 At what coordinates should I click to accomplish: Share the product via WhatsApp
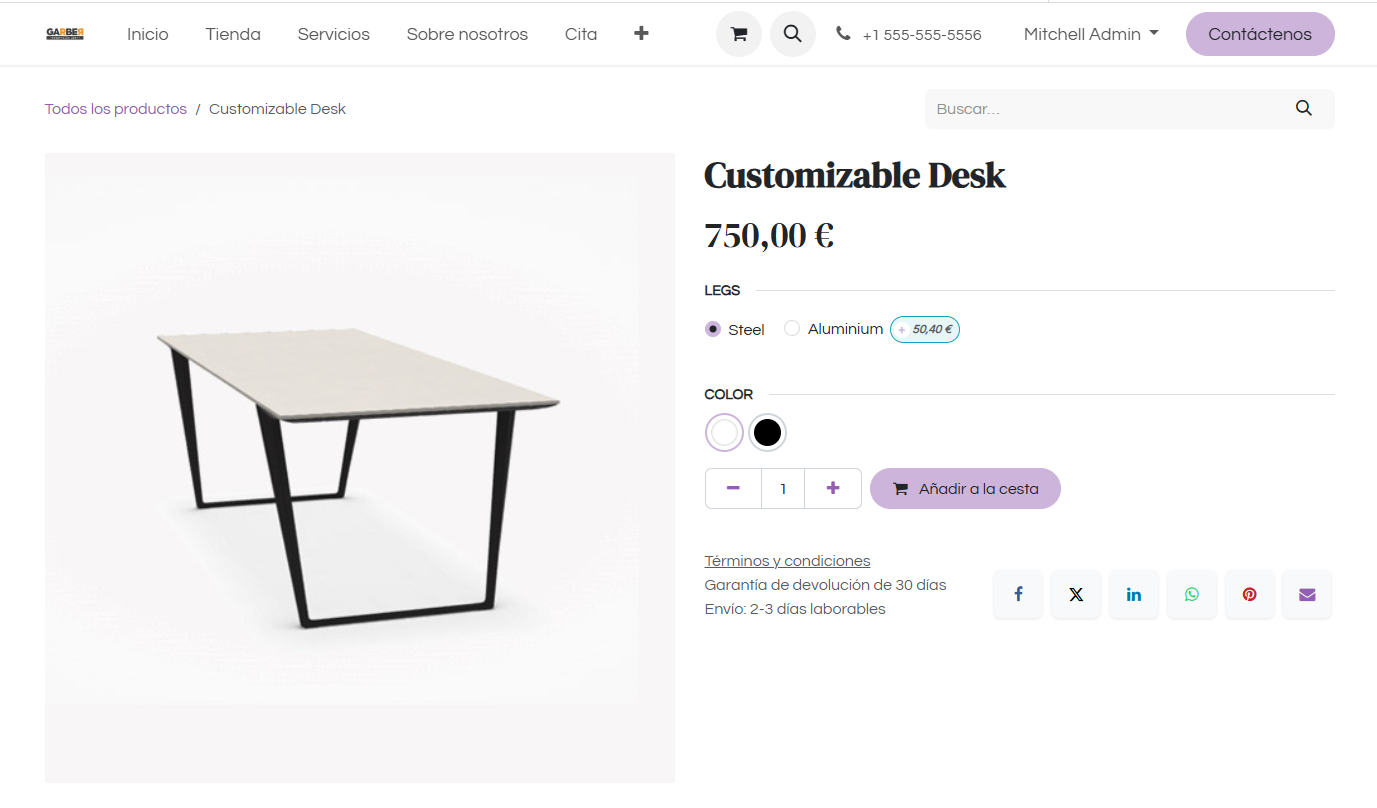click(1191, 593)
